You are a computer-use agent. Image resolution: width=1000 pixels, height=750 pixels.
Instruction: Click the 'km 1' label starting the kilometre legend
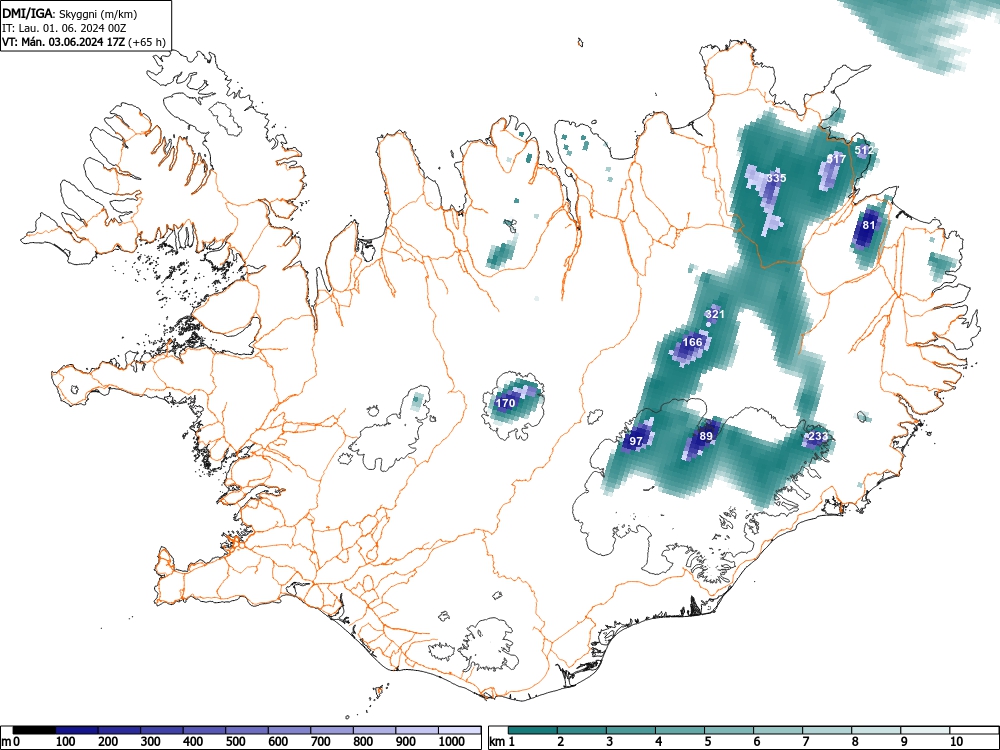coord(503,742)
